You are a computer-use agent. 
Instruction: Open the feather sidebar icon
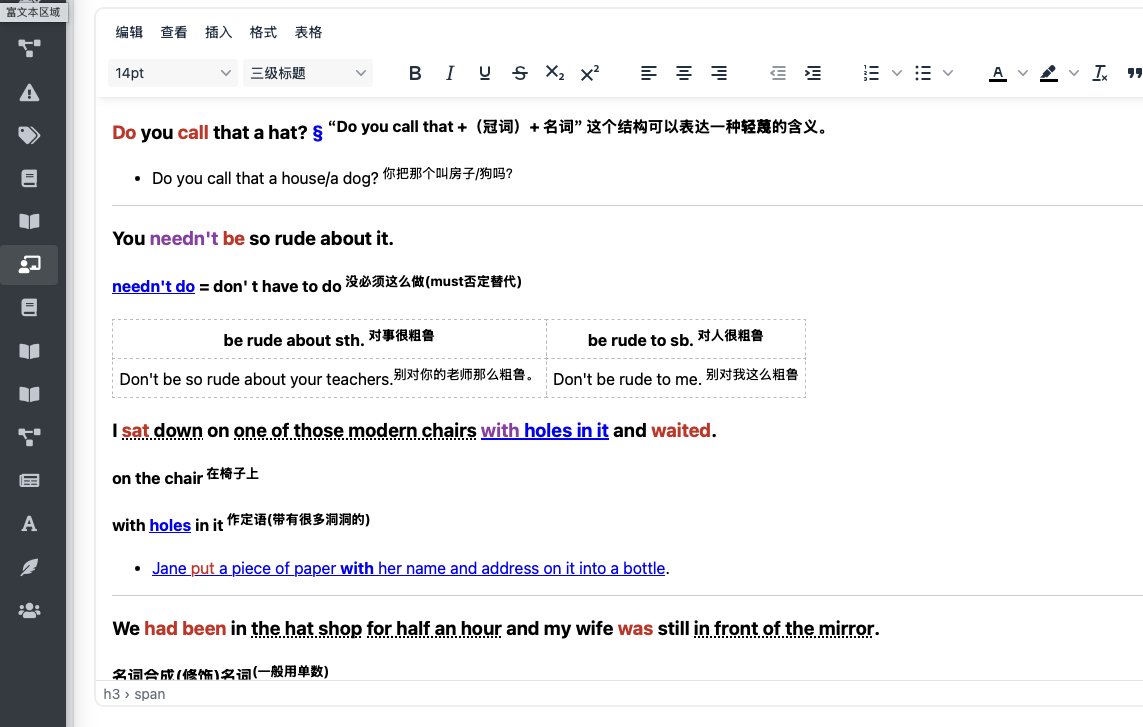[29, 567]
